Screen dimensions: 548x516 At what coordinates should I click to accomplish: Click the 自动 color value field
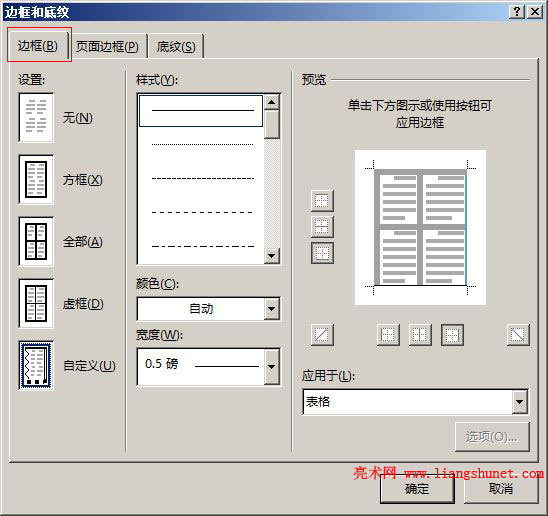point(201,309)
